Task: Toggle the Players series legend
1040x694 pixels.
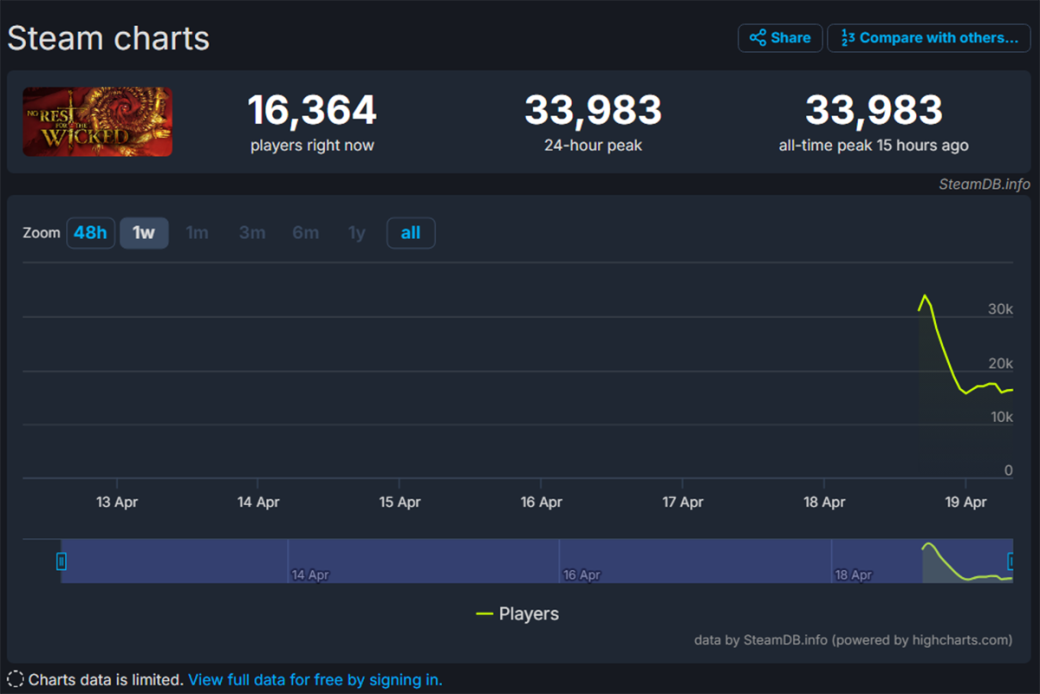Action: (517, 614)
